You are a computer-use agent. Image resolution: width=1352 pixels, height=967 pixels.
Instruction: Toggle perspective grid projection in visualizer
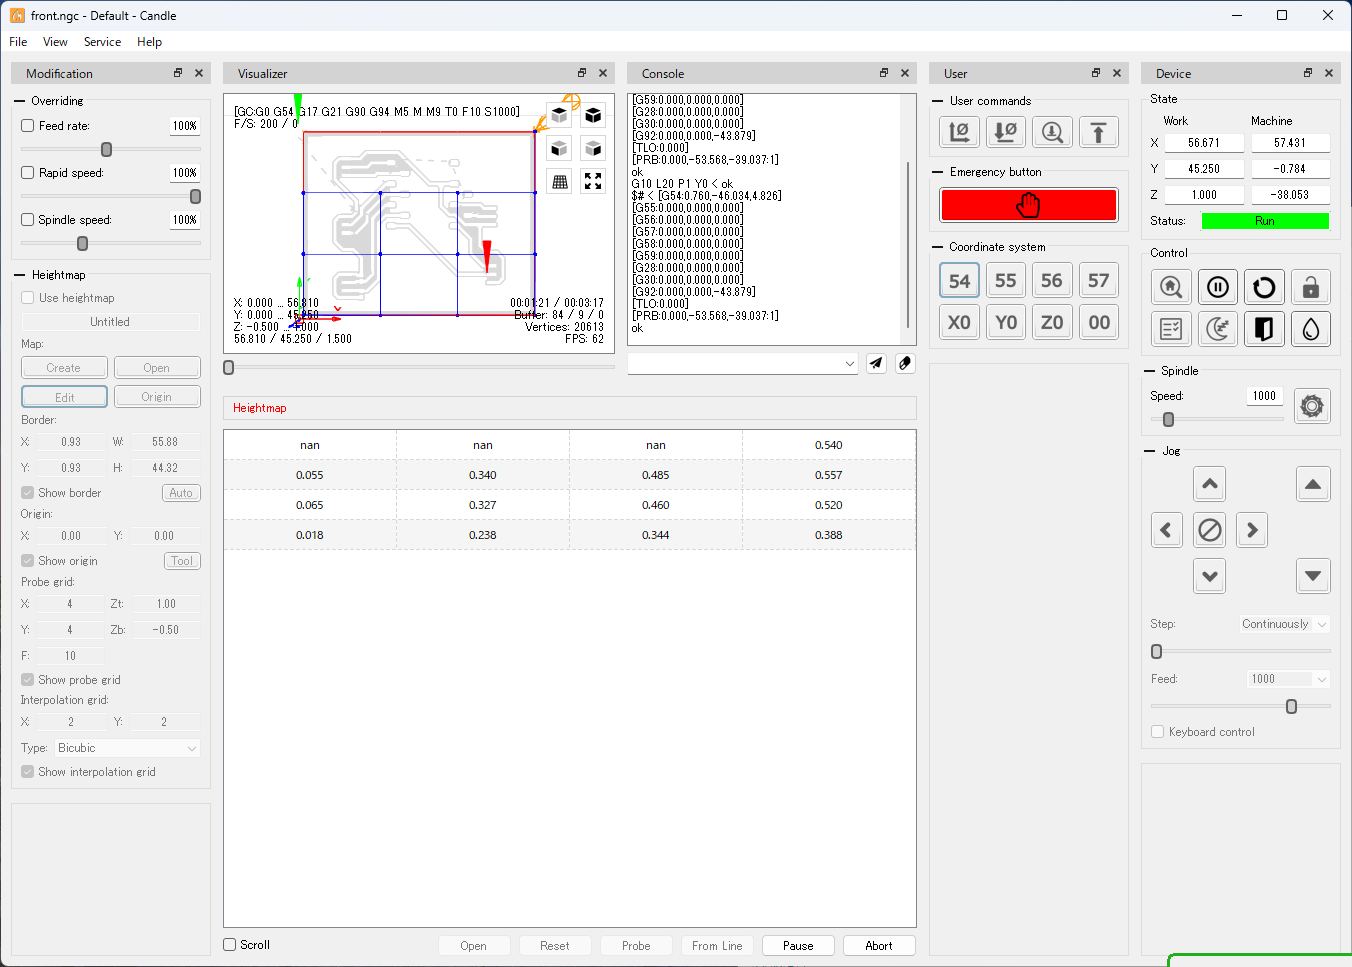[560, 182]
